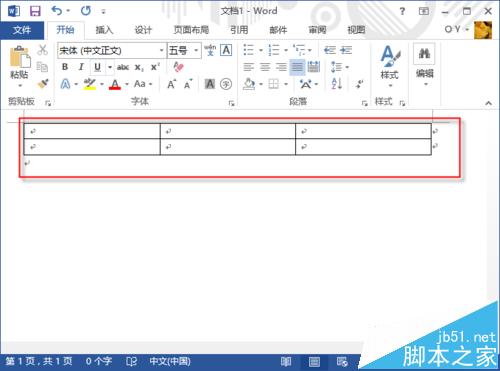
Task: Align text right
Action: click(281, 67)
